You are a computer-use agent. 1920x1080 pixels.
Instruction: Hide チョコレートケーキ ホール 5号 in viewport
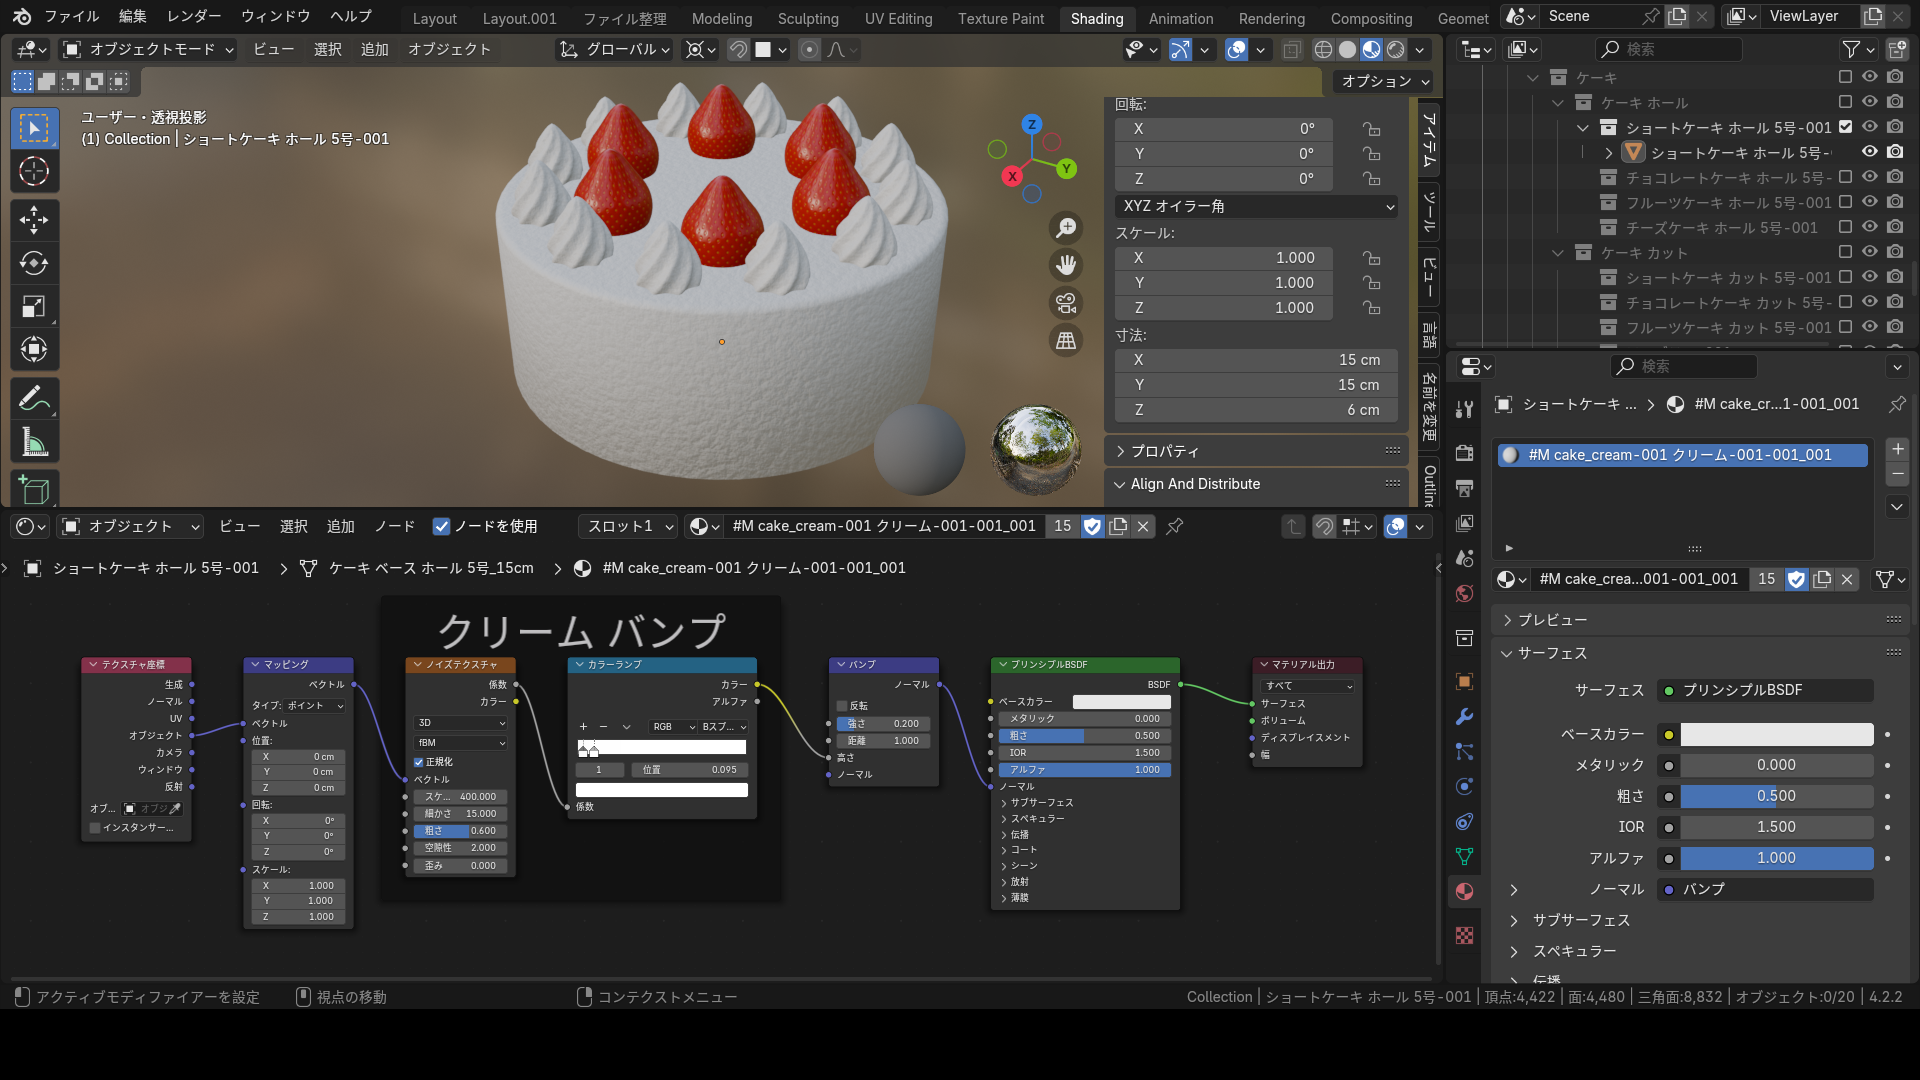1869,177
